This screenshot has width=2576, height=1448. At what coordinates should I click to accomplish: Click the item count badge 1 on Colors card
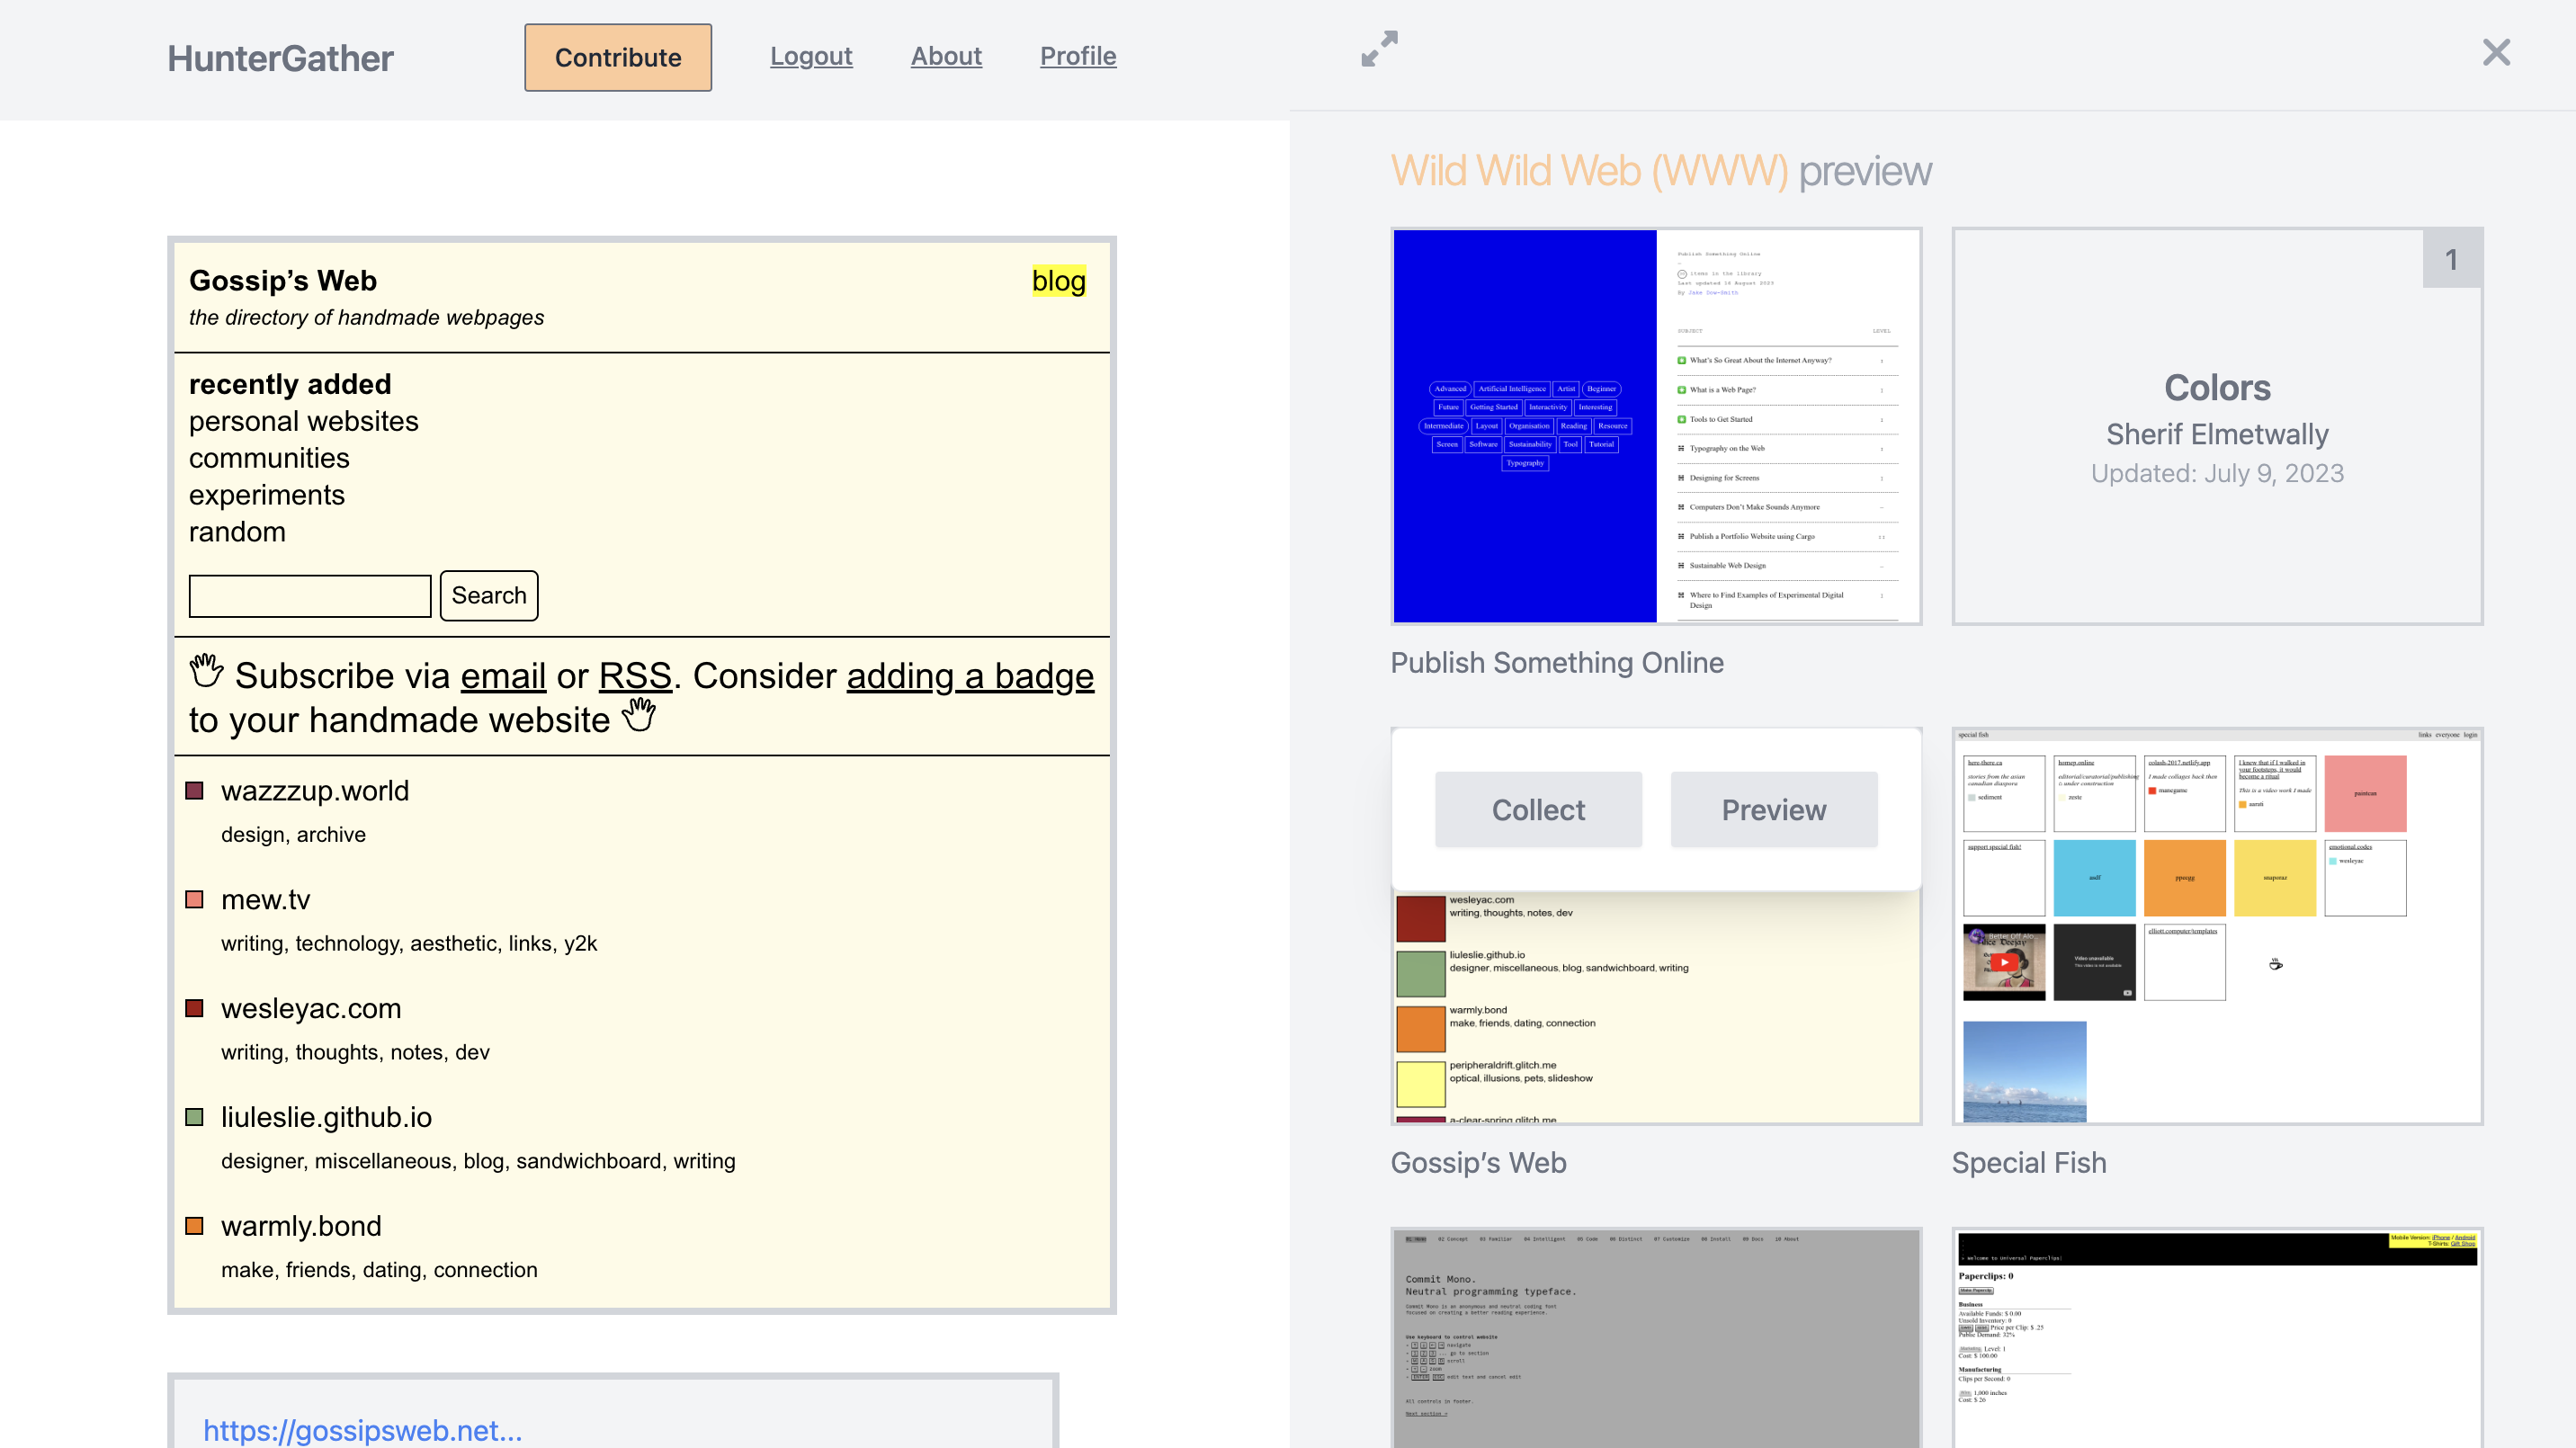pos(2451,259)
